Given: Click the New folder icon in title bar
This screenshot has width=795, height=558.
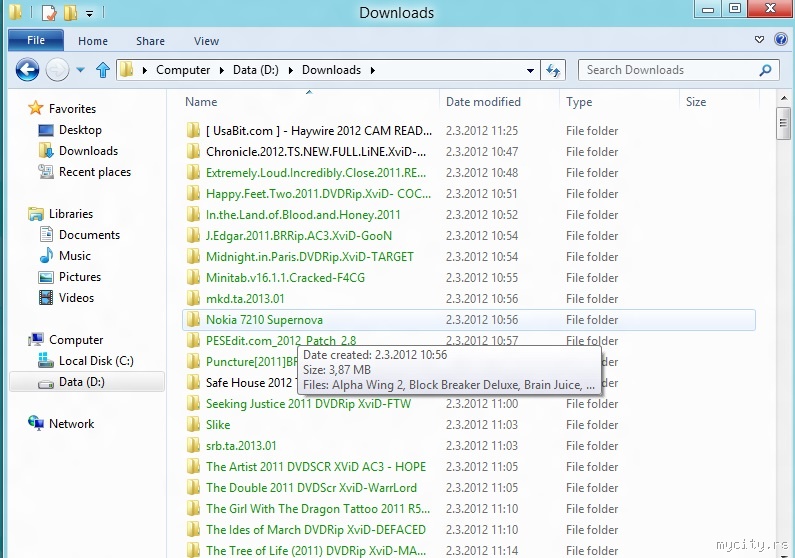Looking at the screenshot, I should [70, 13].
